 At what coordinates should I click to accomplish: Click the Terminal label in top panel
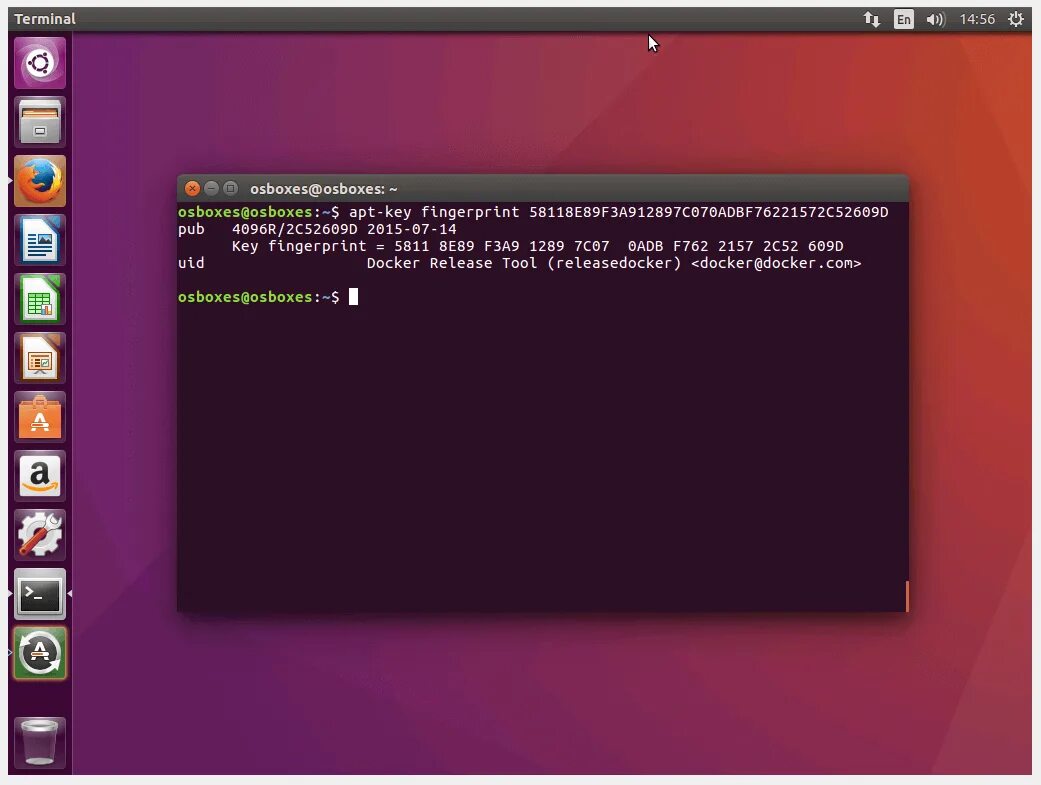coord(45,19)
